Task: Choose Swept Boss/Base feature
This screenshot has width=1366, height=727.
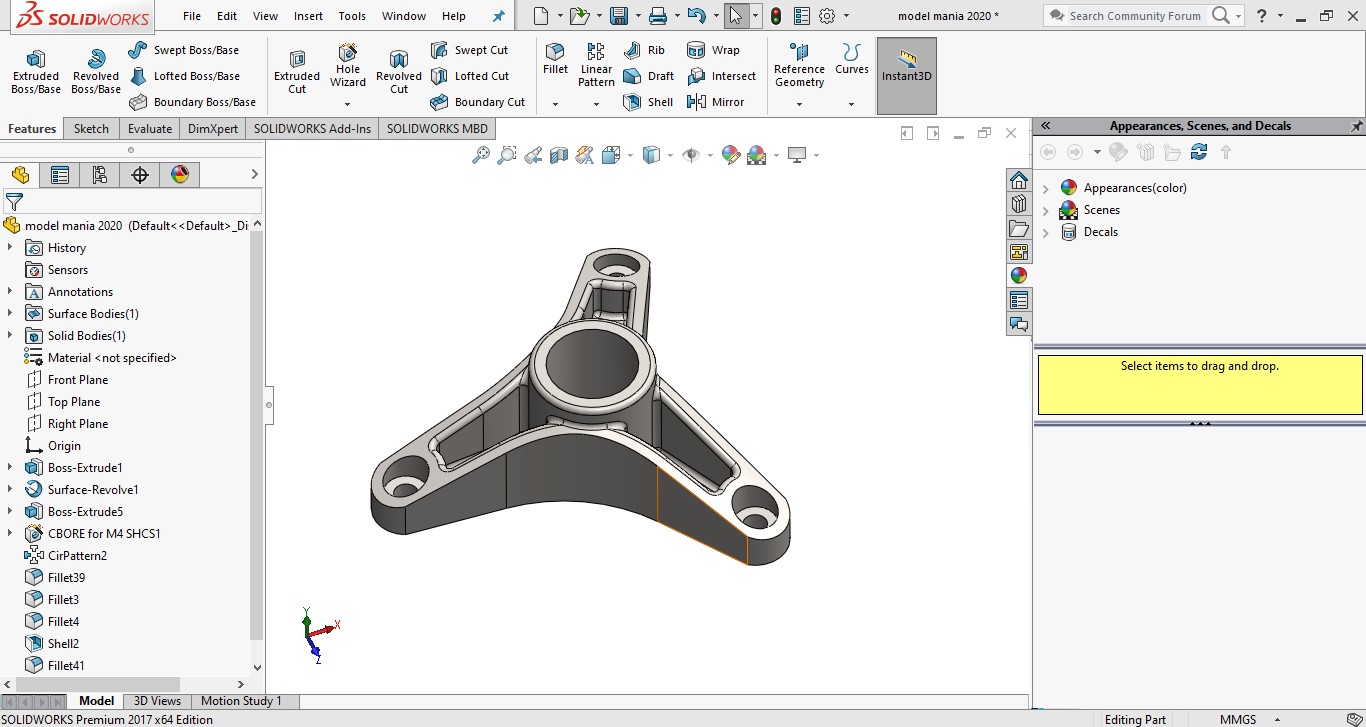Action: [x=184, y=50]
